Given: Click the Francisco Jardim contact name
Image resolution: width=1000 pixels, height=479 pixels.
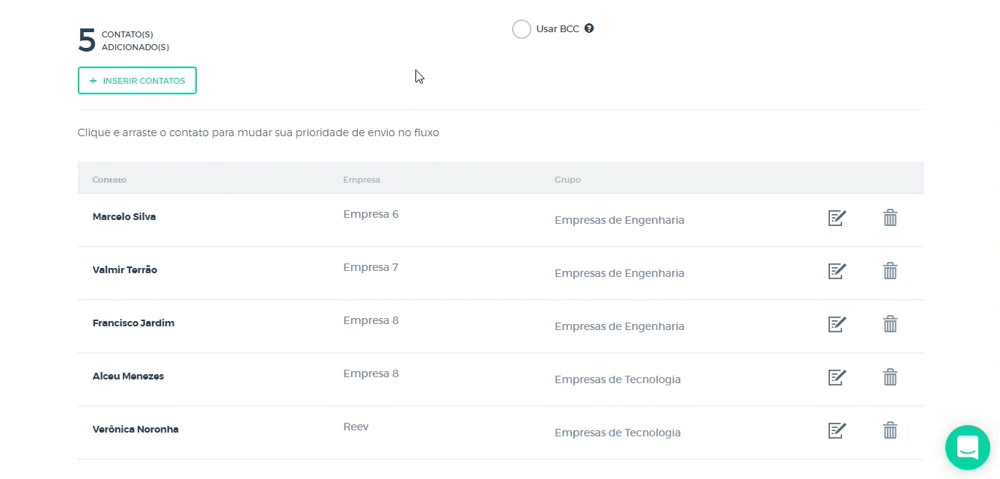Looking at the screenshot, I should pos(133,323).
